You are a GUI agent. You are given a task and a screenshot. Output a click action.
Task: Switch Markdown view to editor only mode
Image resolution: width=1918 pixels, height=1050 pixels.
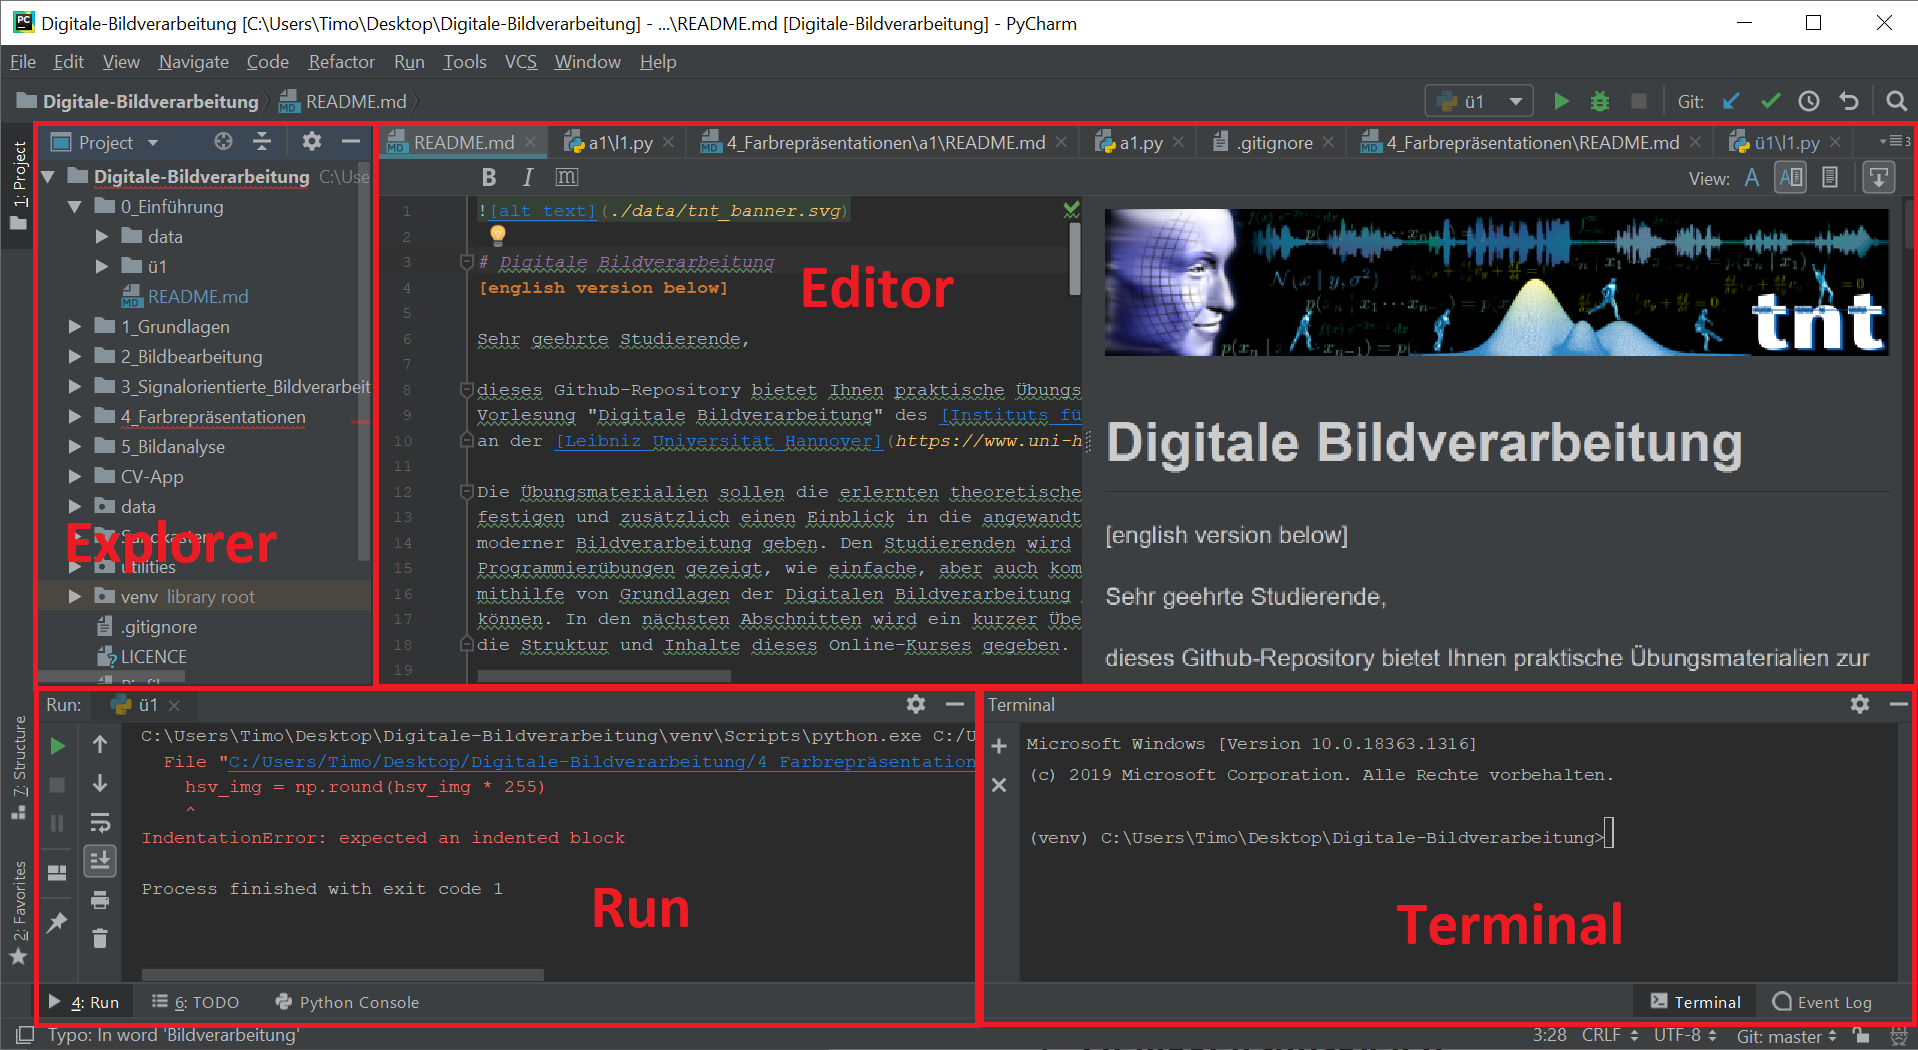[x=1751, y=177]
